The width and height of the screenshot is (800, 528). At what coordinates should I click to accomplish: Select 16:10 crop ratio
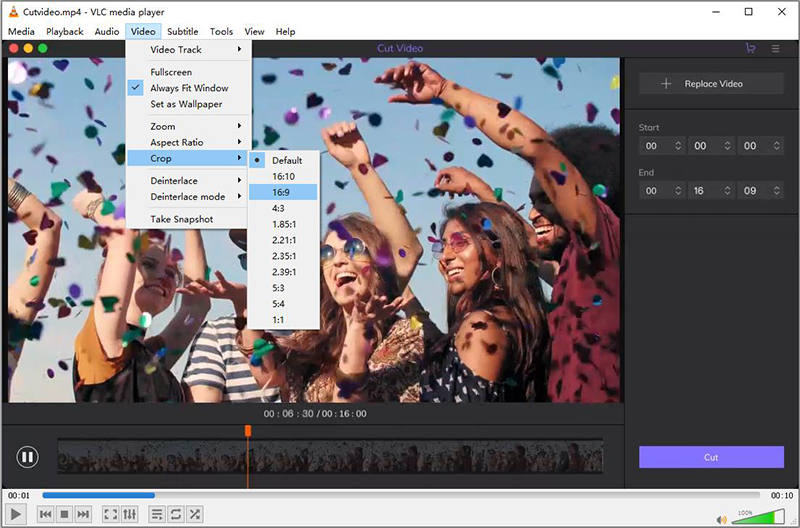[283, 176]
